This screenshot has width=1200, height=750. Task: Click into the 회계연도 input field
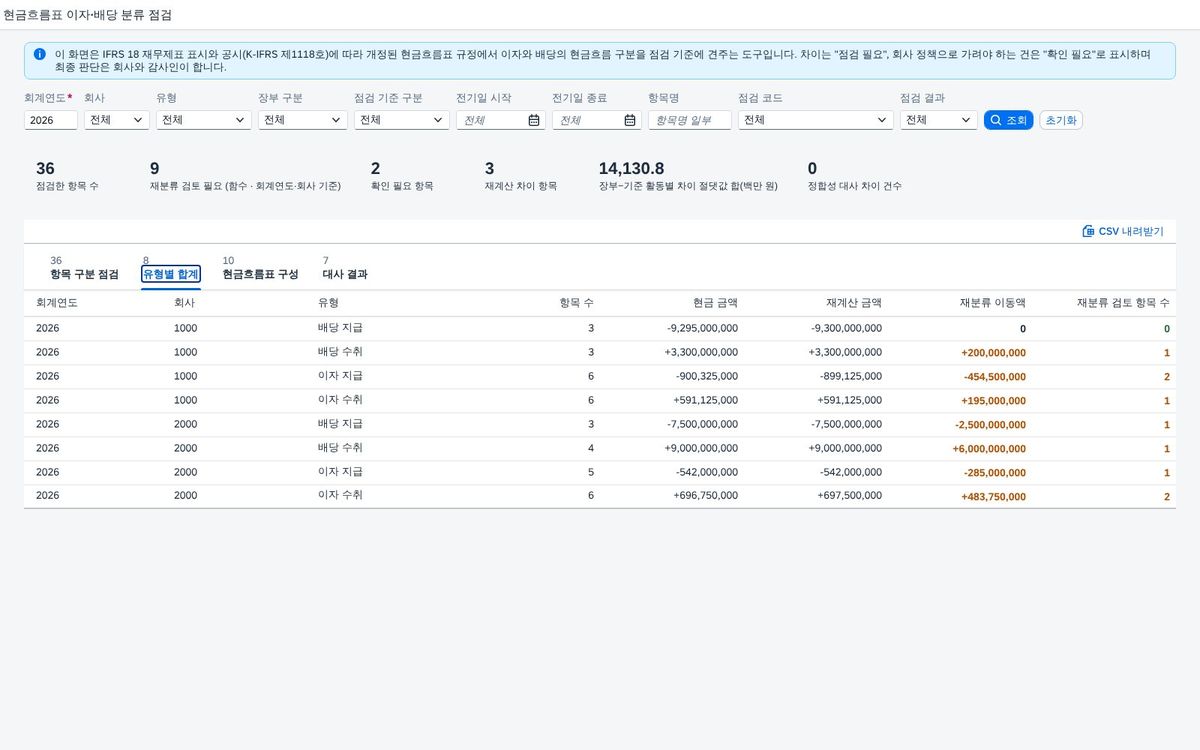click(51, 120)
